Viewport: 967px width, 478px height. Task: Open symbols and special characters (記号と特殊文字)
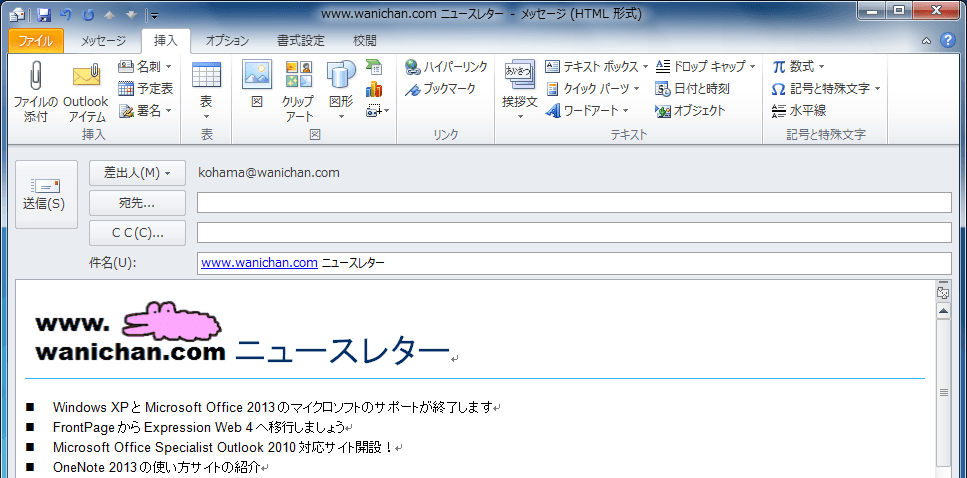click(826, 88)
